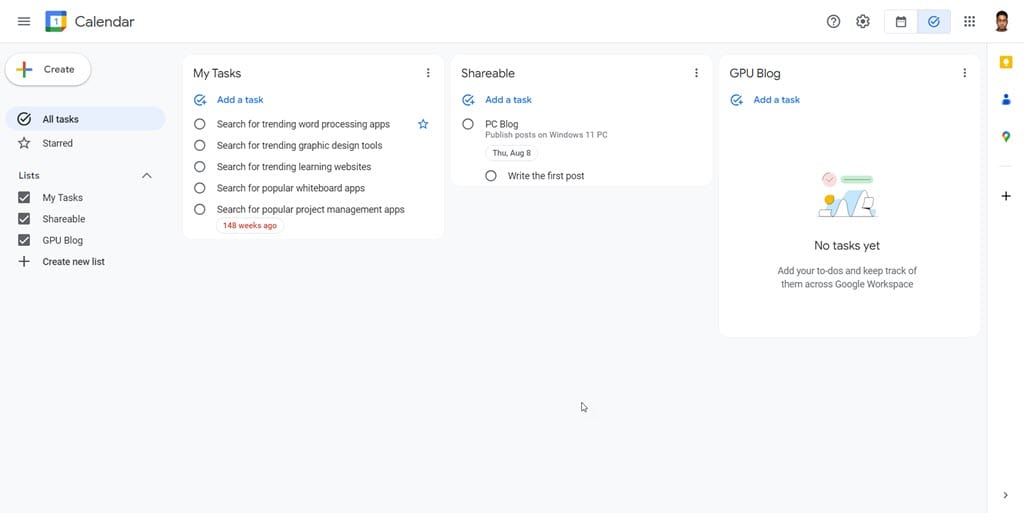Open the main menu hamburger icon
1024x513 pixels.
coord(24,22)
